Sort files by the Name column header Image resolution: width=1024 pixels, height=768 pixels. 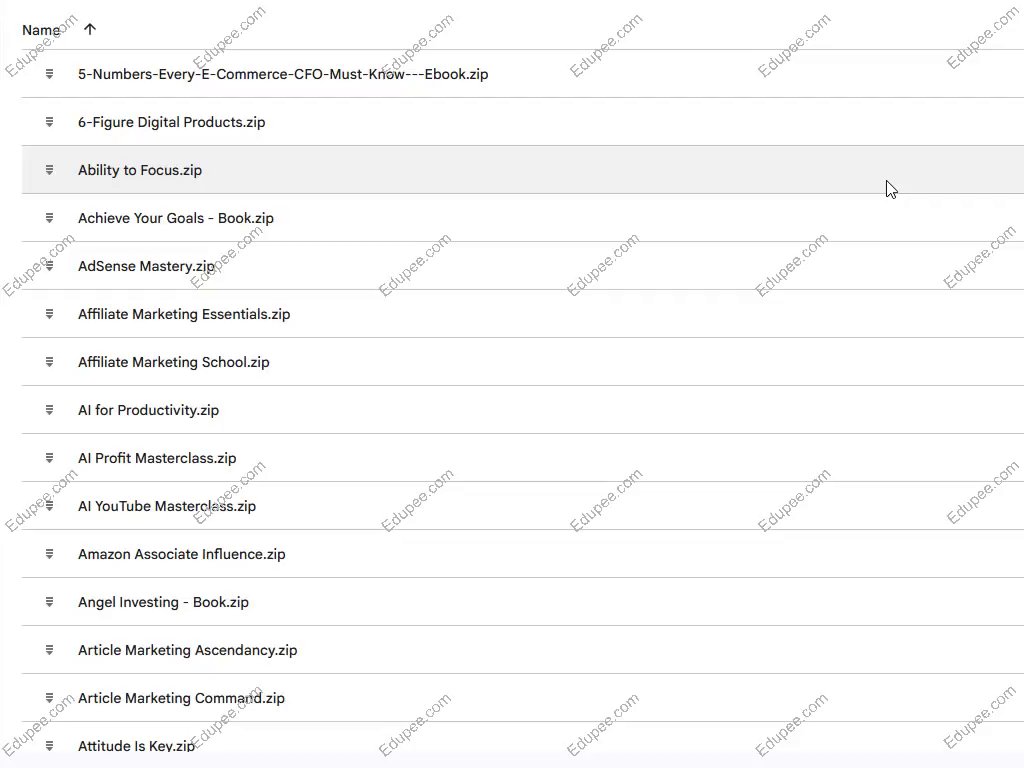coord(40,30)
